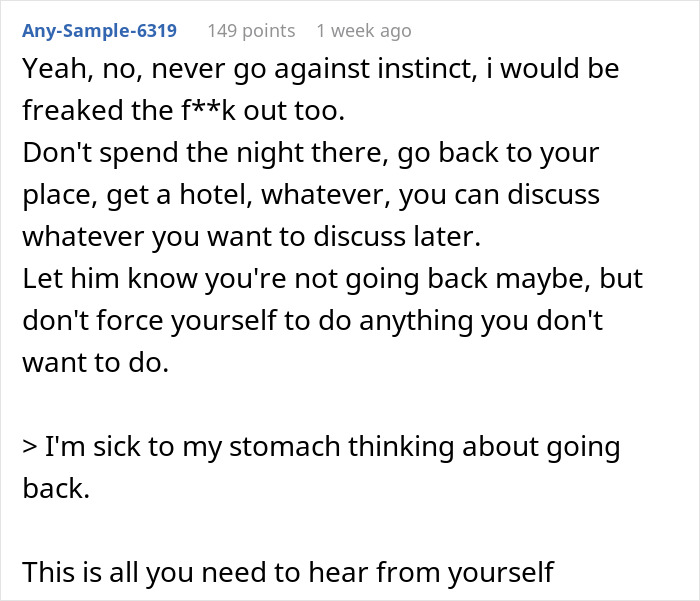Open the '1 week ago' timestamp permalink
Image resolution: width=700 pixels, height=601 pixels.
point(363,31)
